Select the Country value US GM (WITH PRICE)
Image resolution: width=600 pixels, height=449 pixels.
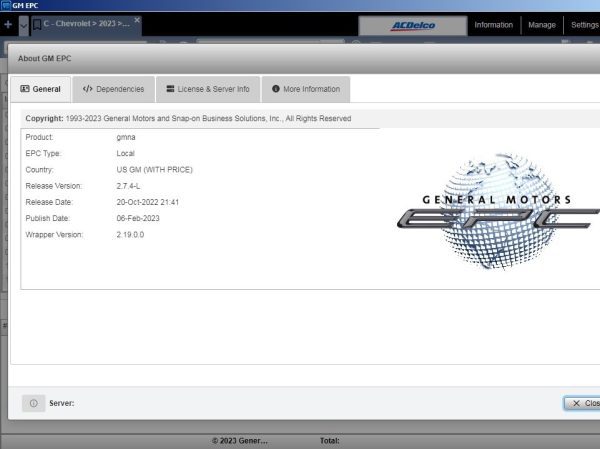[x=155, y=170]
